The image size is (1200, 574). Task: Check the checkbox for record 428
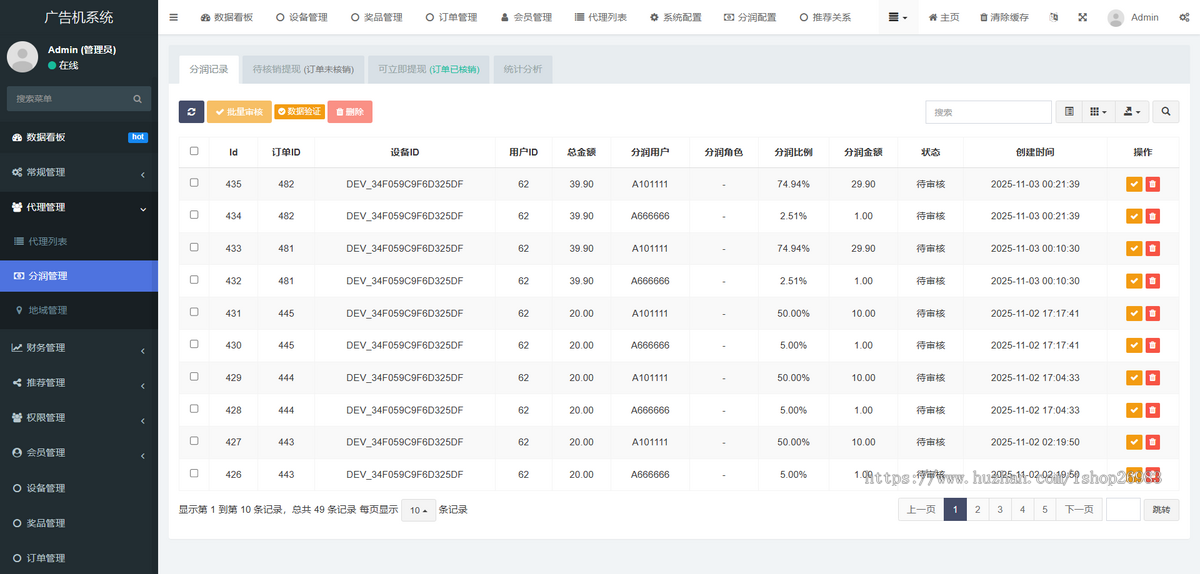194,409
